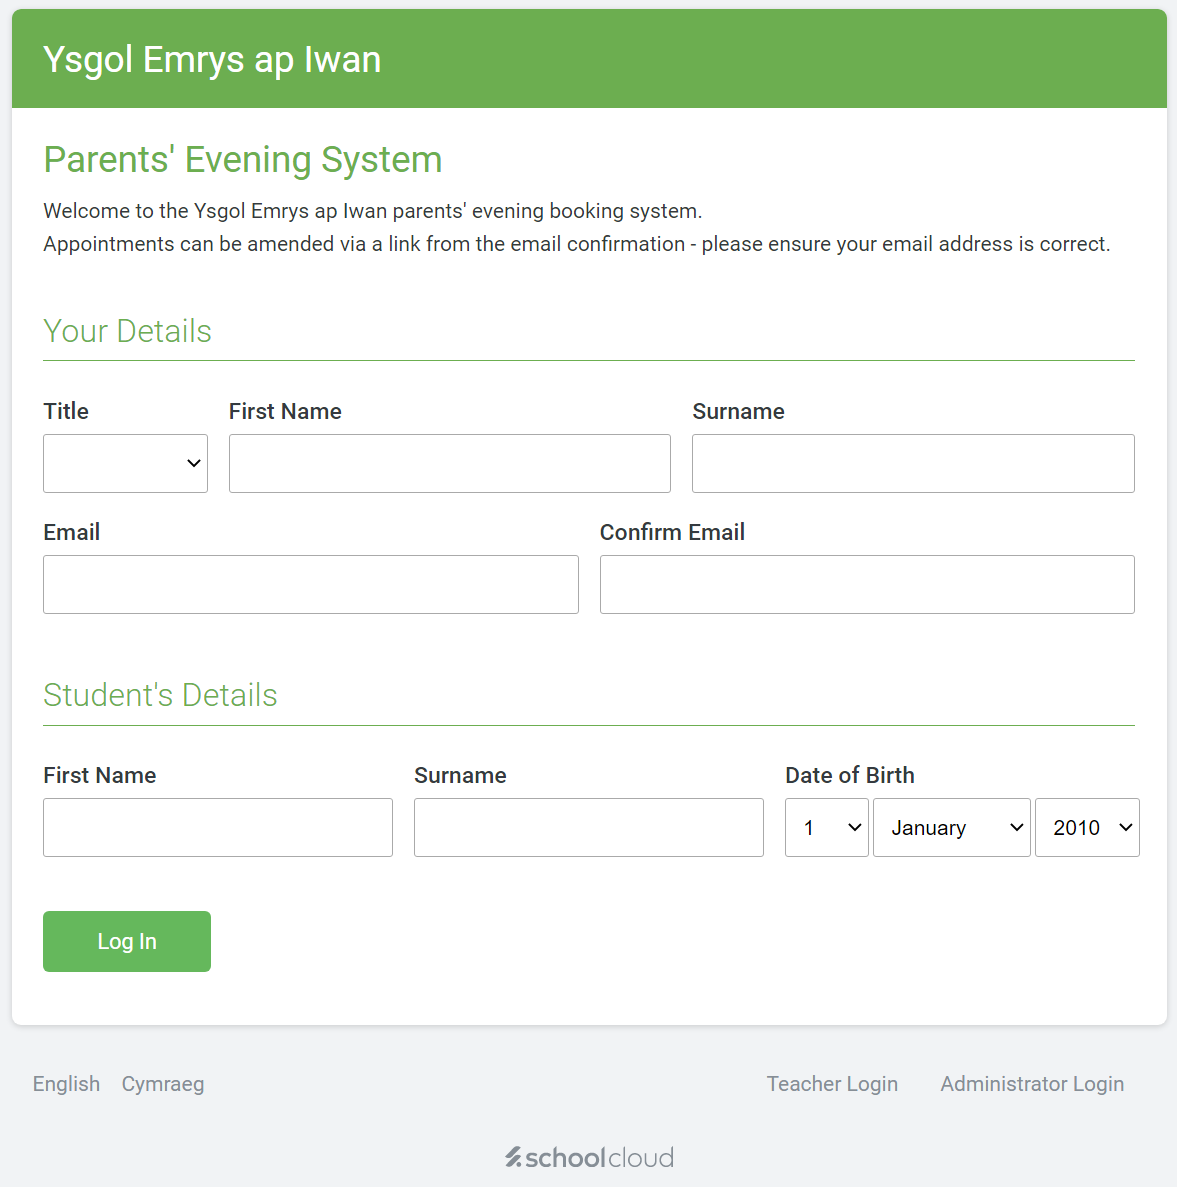The height and width of the screenshot is (1187, 1177).
Task: Click the Parents' Evening System heading
Action: 243,160
